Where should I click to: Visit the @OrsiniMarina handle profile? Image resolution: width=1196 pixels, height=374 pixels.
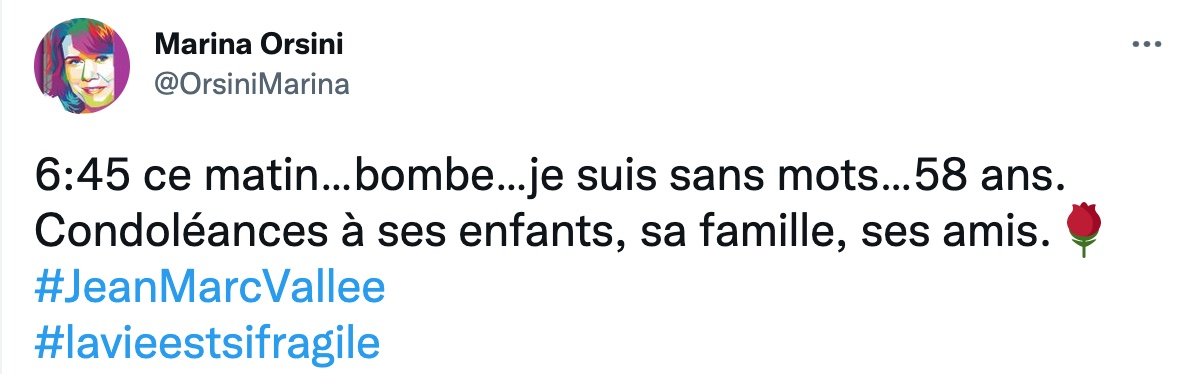coord(252,84)
